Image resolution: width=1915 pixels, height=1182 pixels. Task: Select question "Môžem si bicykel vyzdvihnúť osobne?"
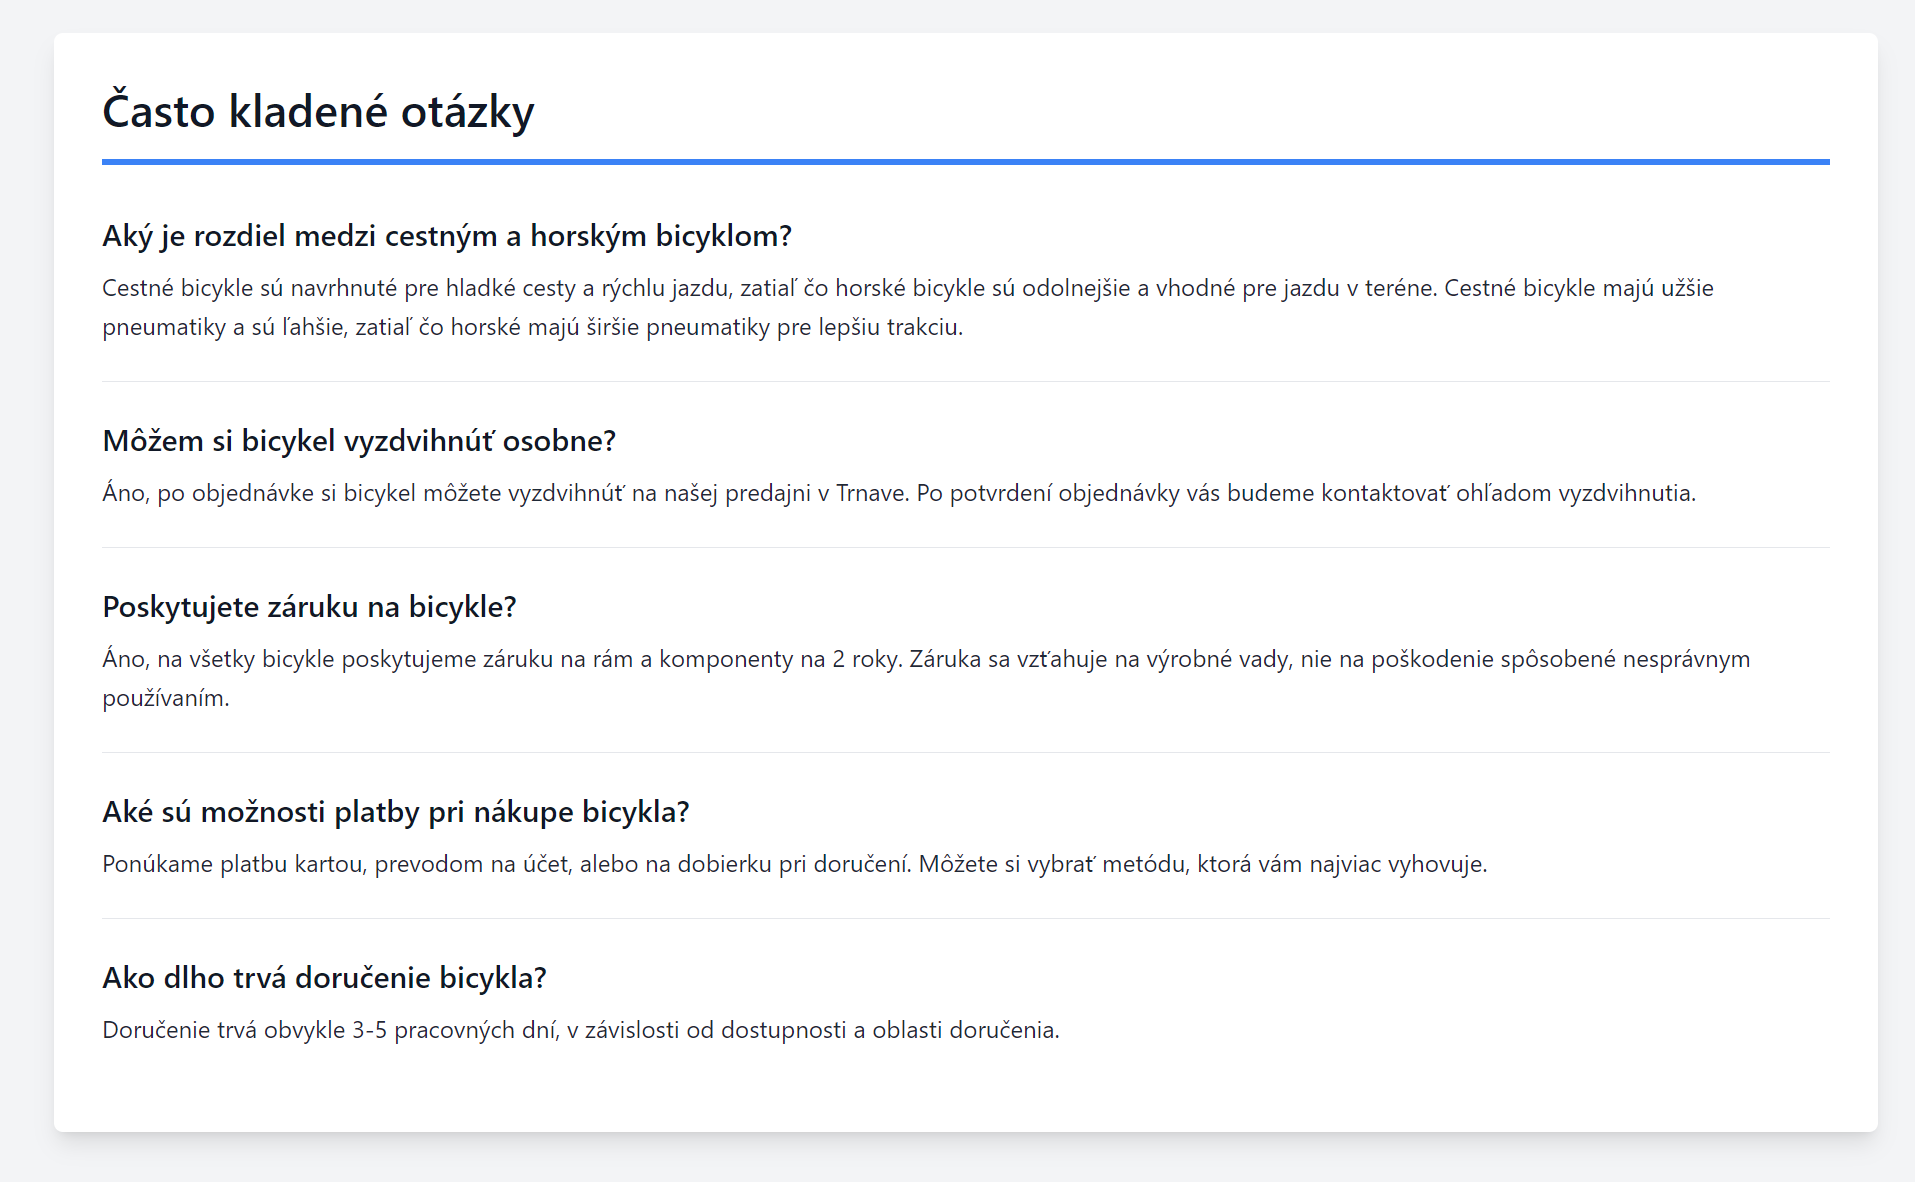click(359, 441)
